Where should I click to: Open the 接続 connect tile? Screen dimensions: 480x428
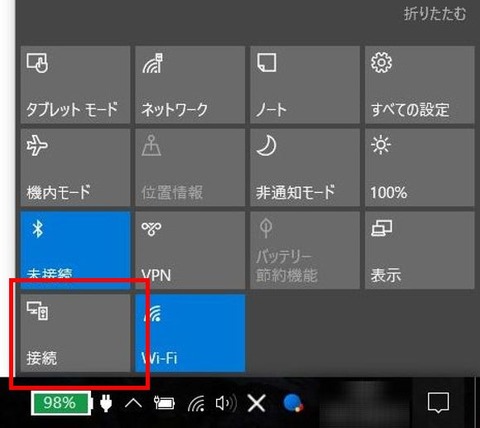pyautogui.click(x=75, y=333)
